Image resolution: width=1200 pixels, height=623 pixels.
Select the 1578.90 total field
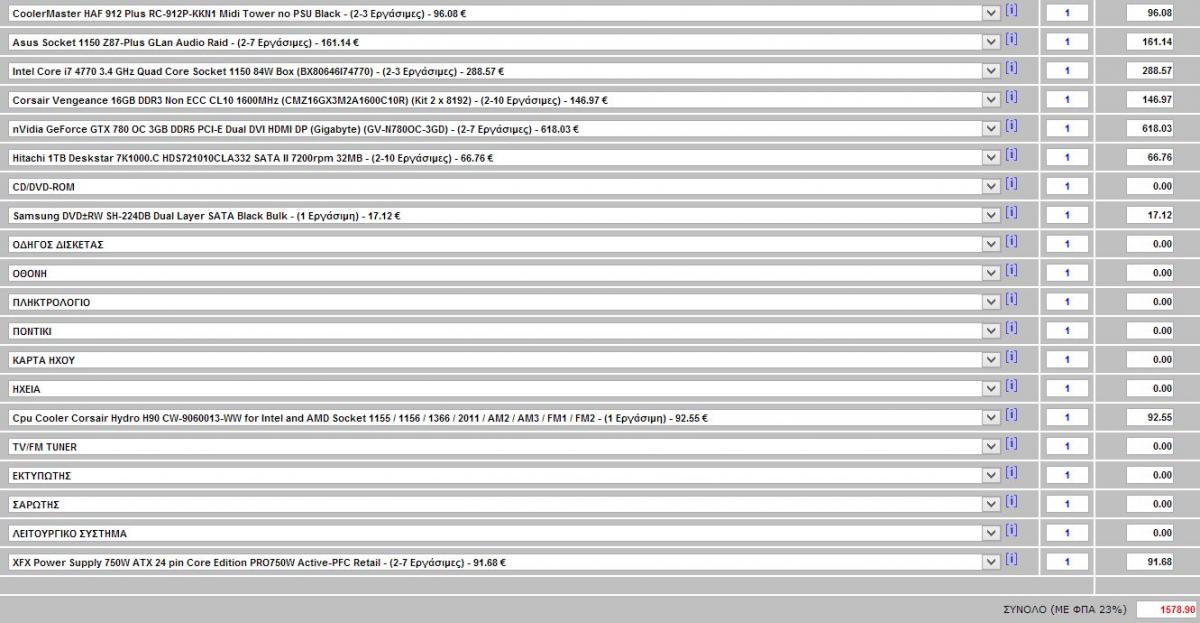(1166, 609)
